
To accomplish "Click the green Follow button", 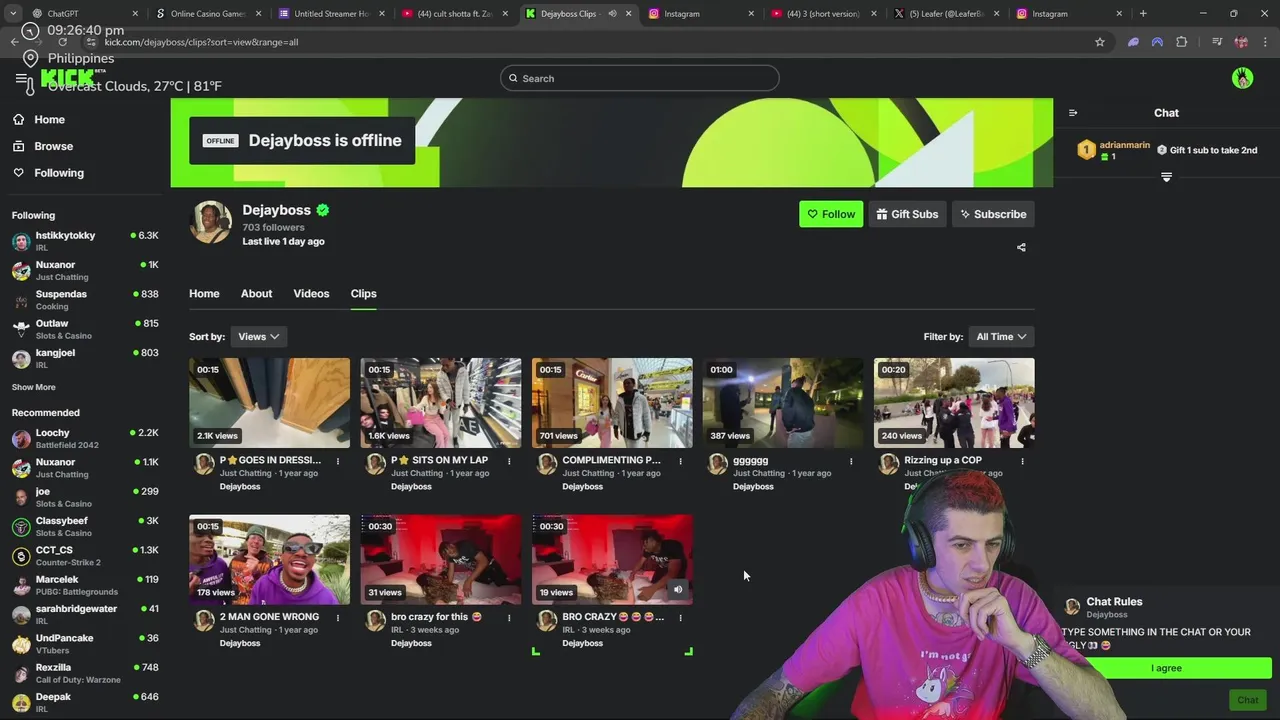I will 831,214.
